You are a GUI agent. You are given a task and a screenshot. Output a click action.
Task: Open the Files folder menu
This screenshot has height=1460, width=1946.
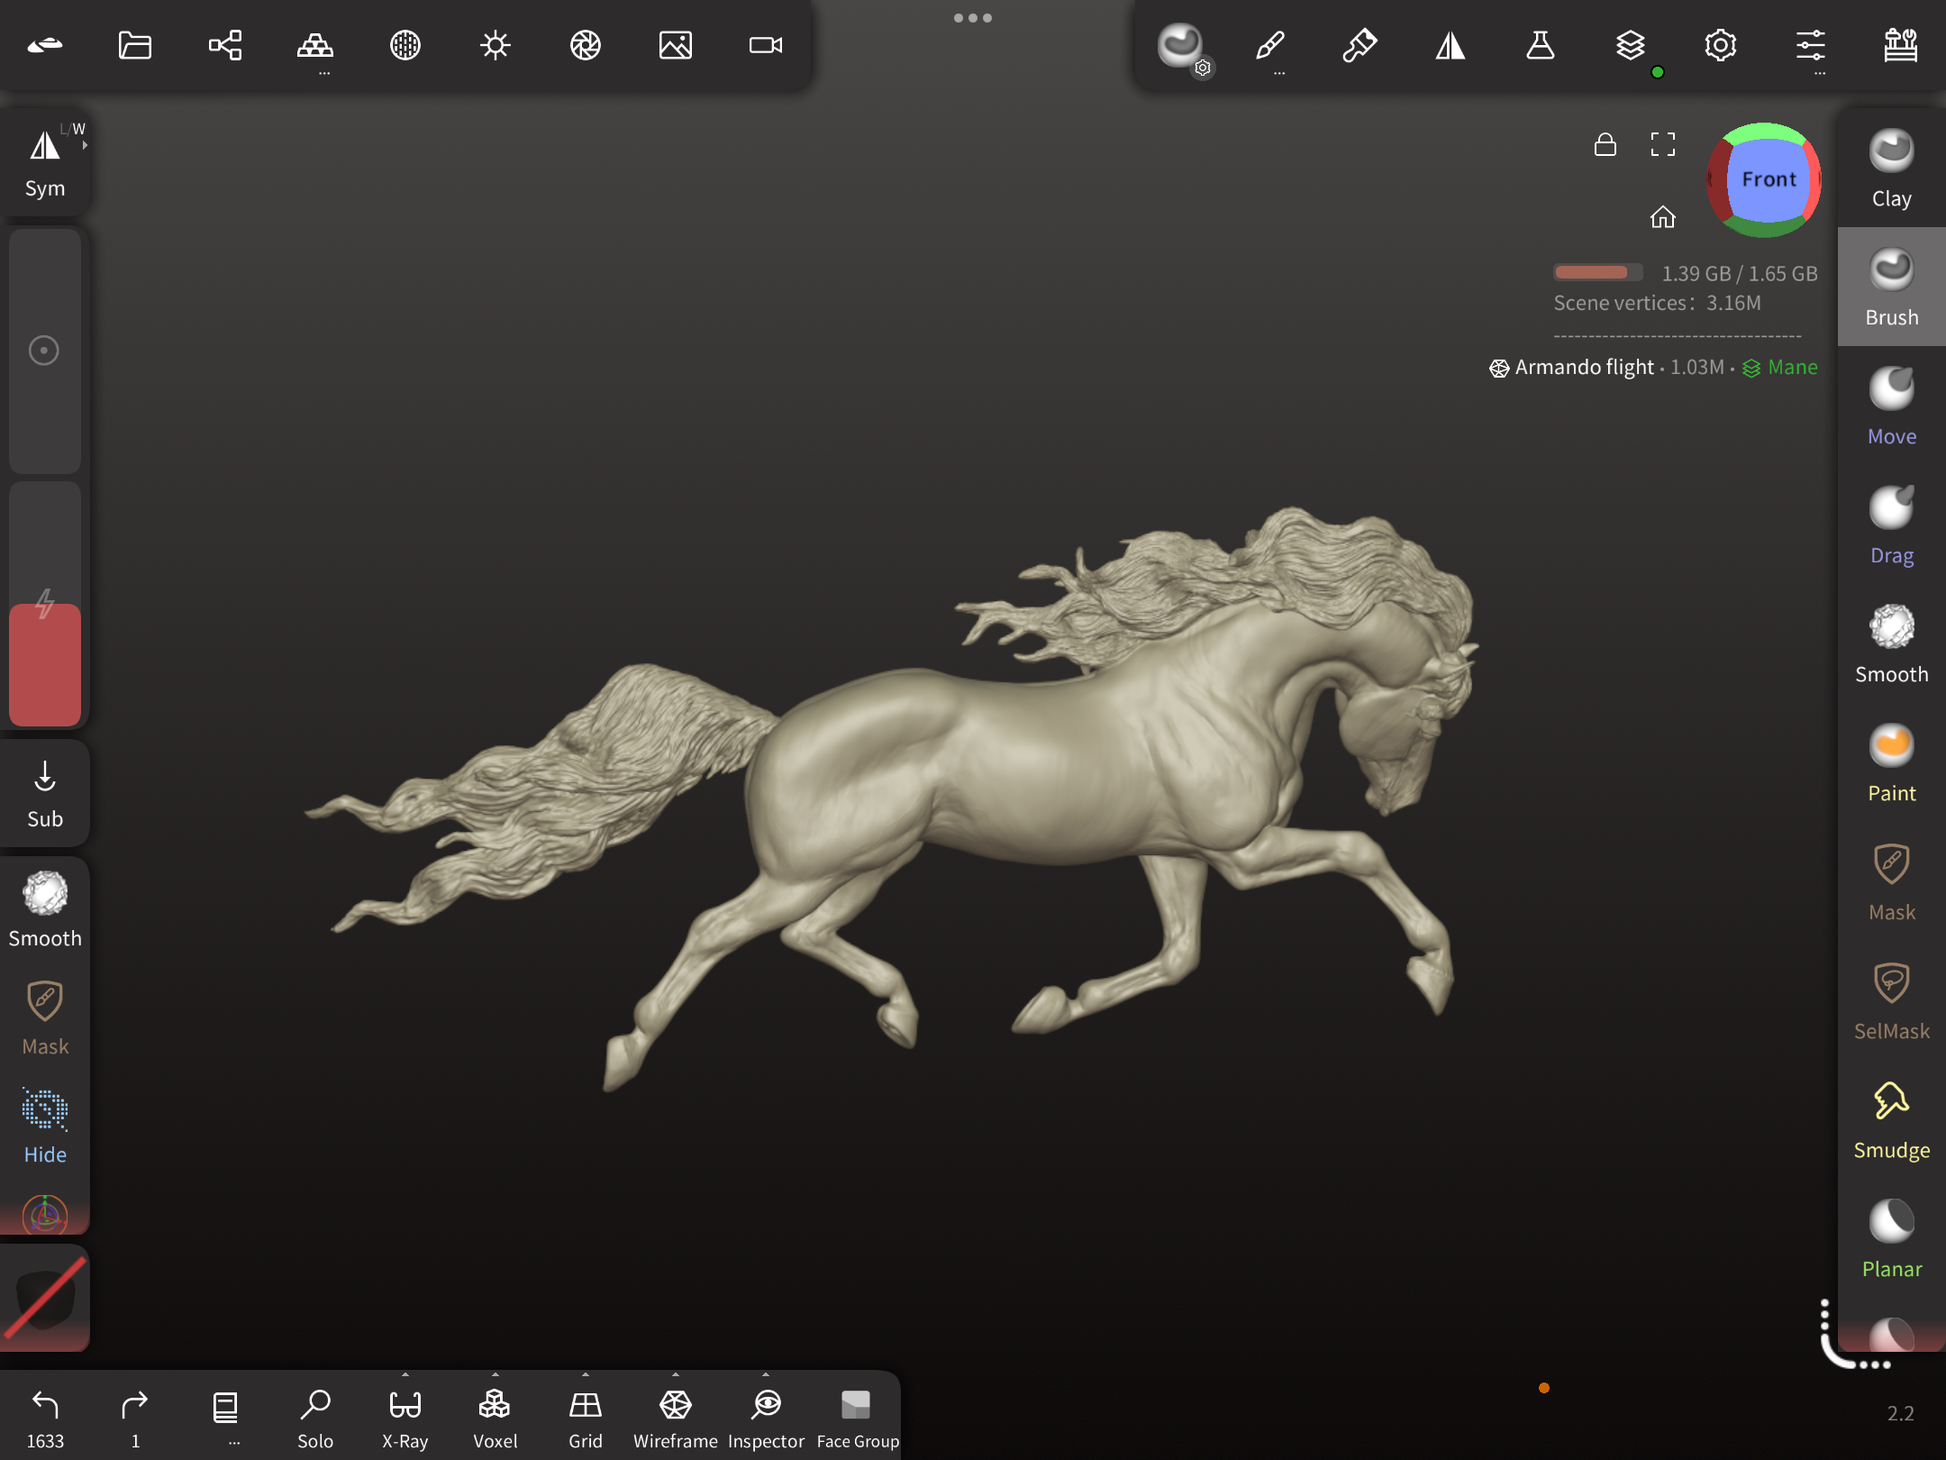tap(135, 45)
